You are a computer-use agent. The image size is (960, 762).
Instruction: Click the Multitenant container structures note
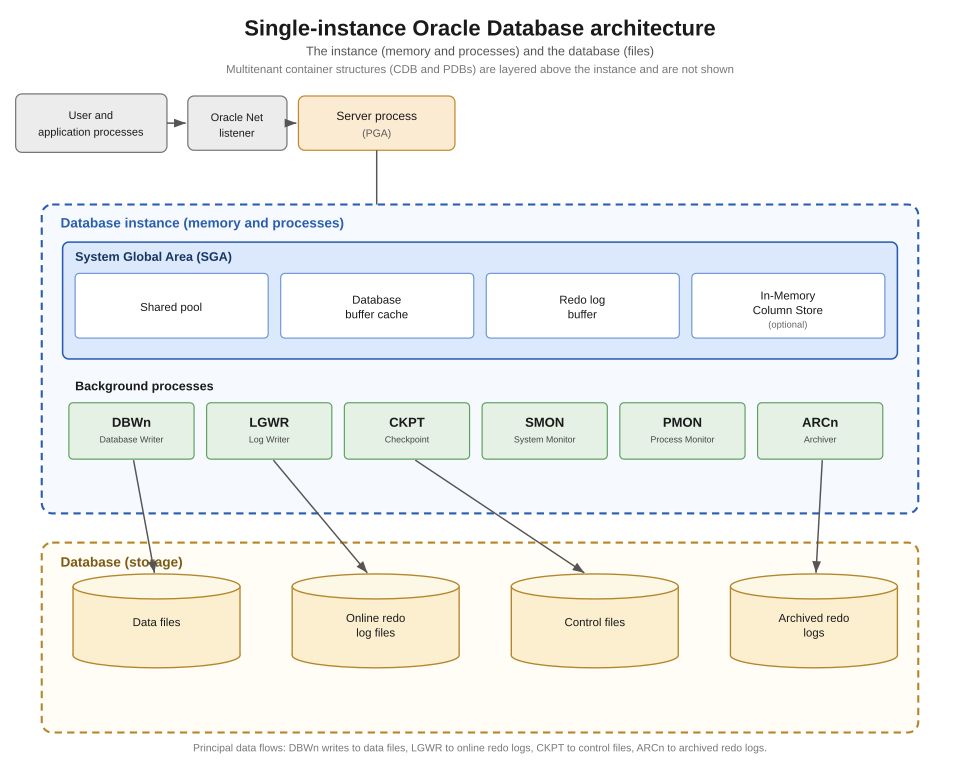[480, 69]
